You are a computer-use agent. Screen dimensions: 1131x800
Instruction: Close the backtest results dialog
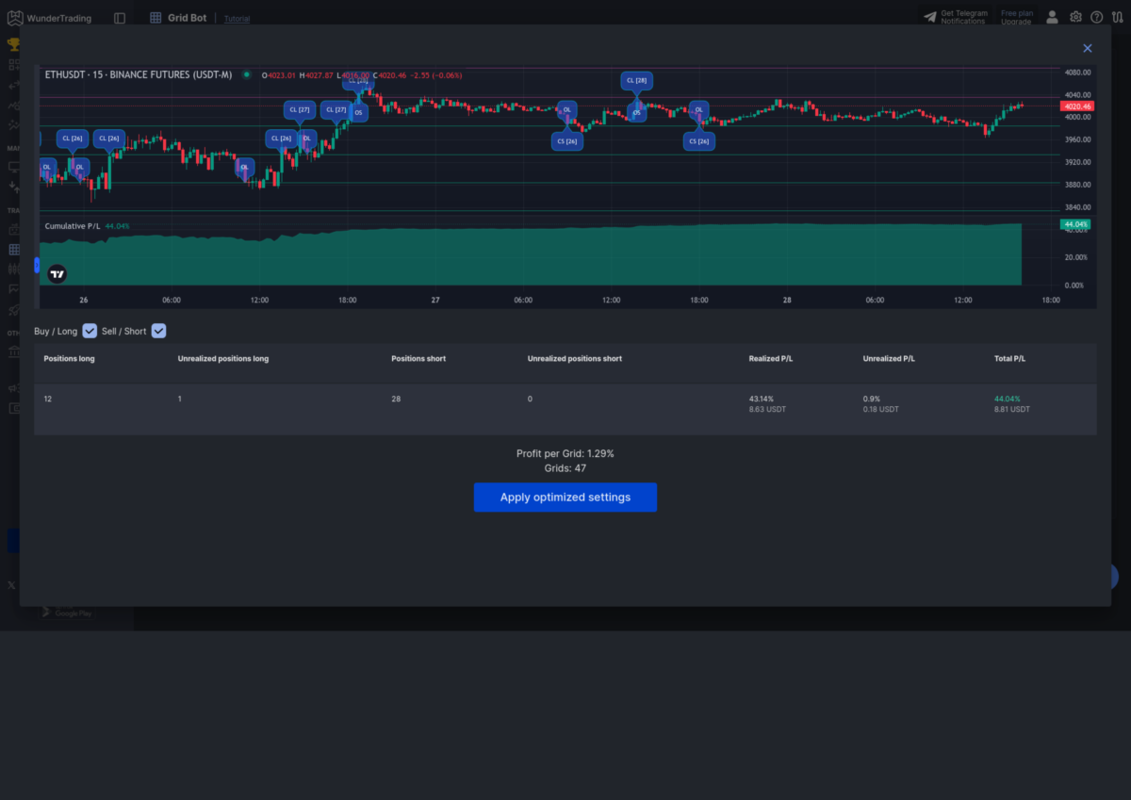click(x=1087, y=47)
